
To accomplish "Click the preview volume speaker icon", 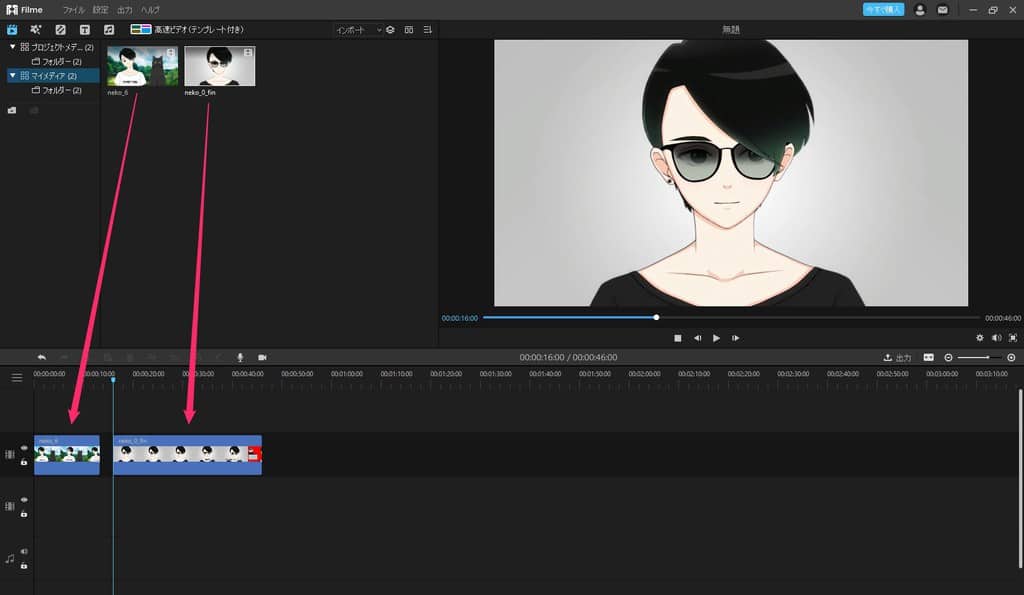I will 997,338.
